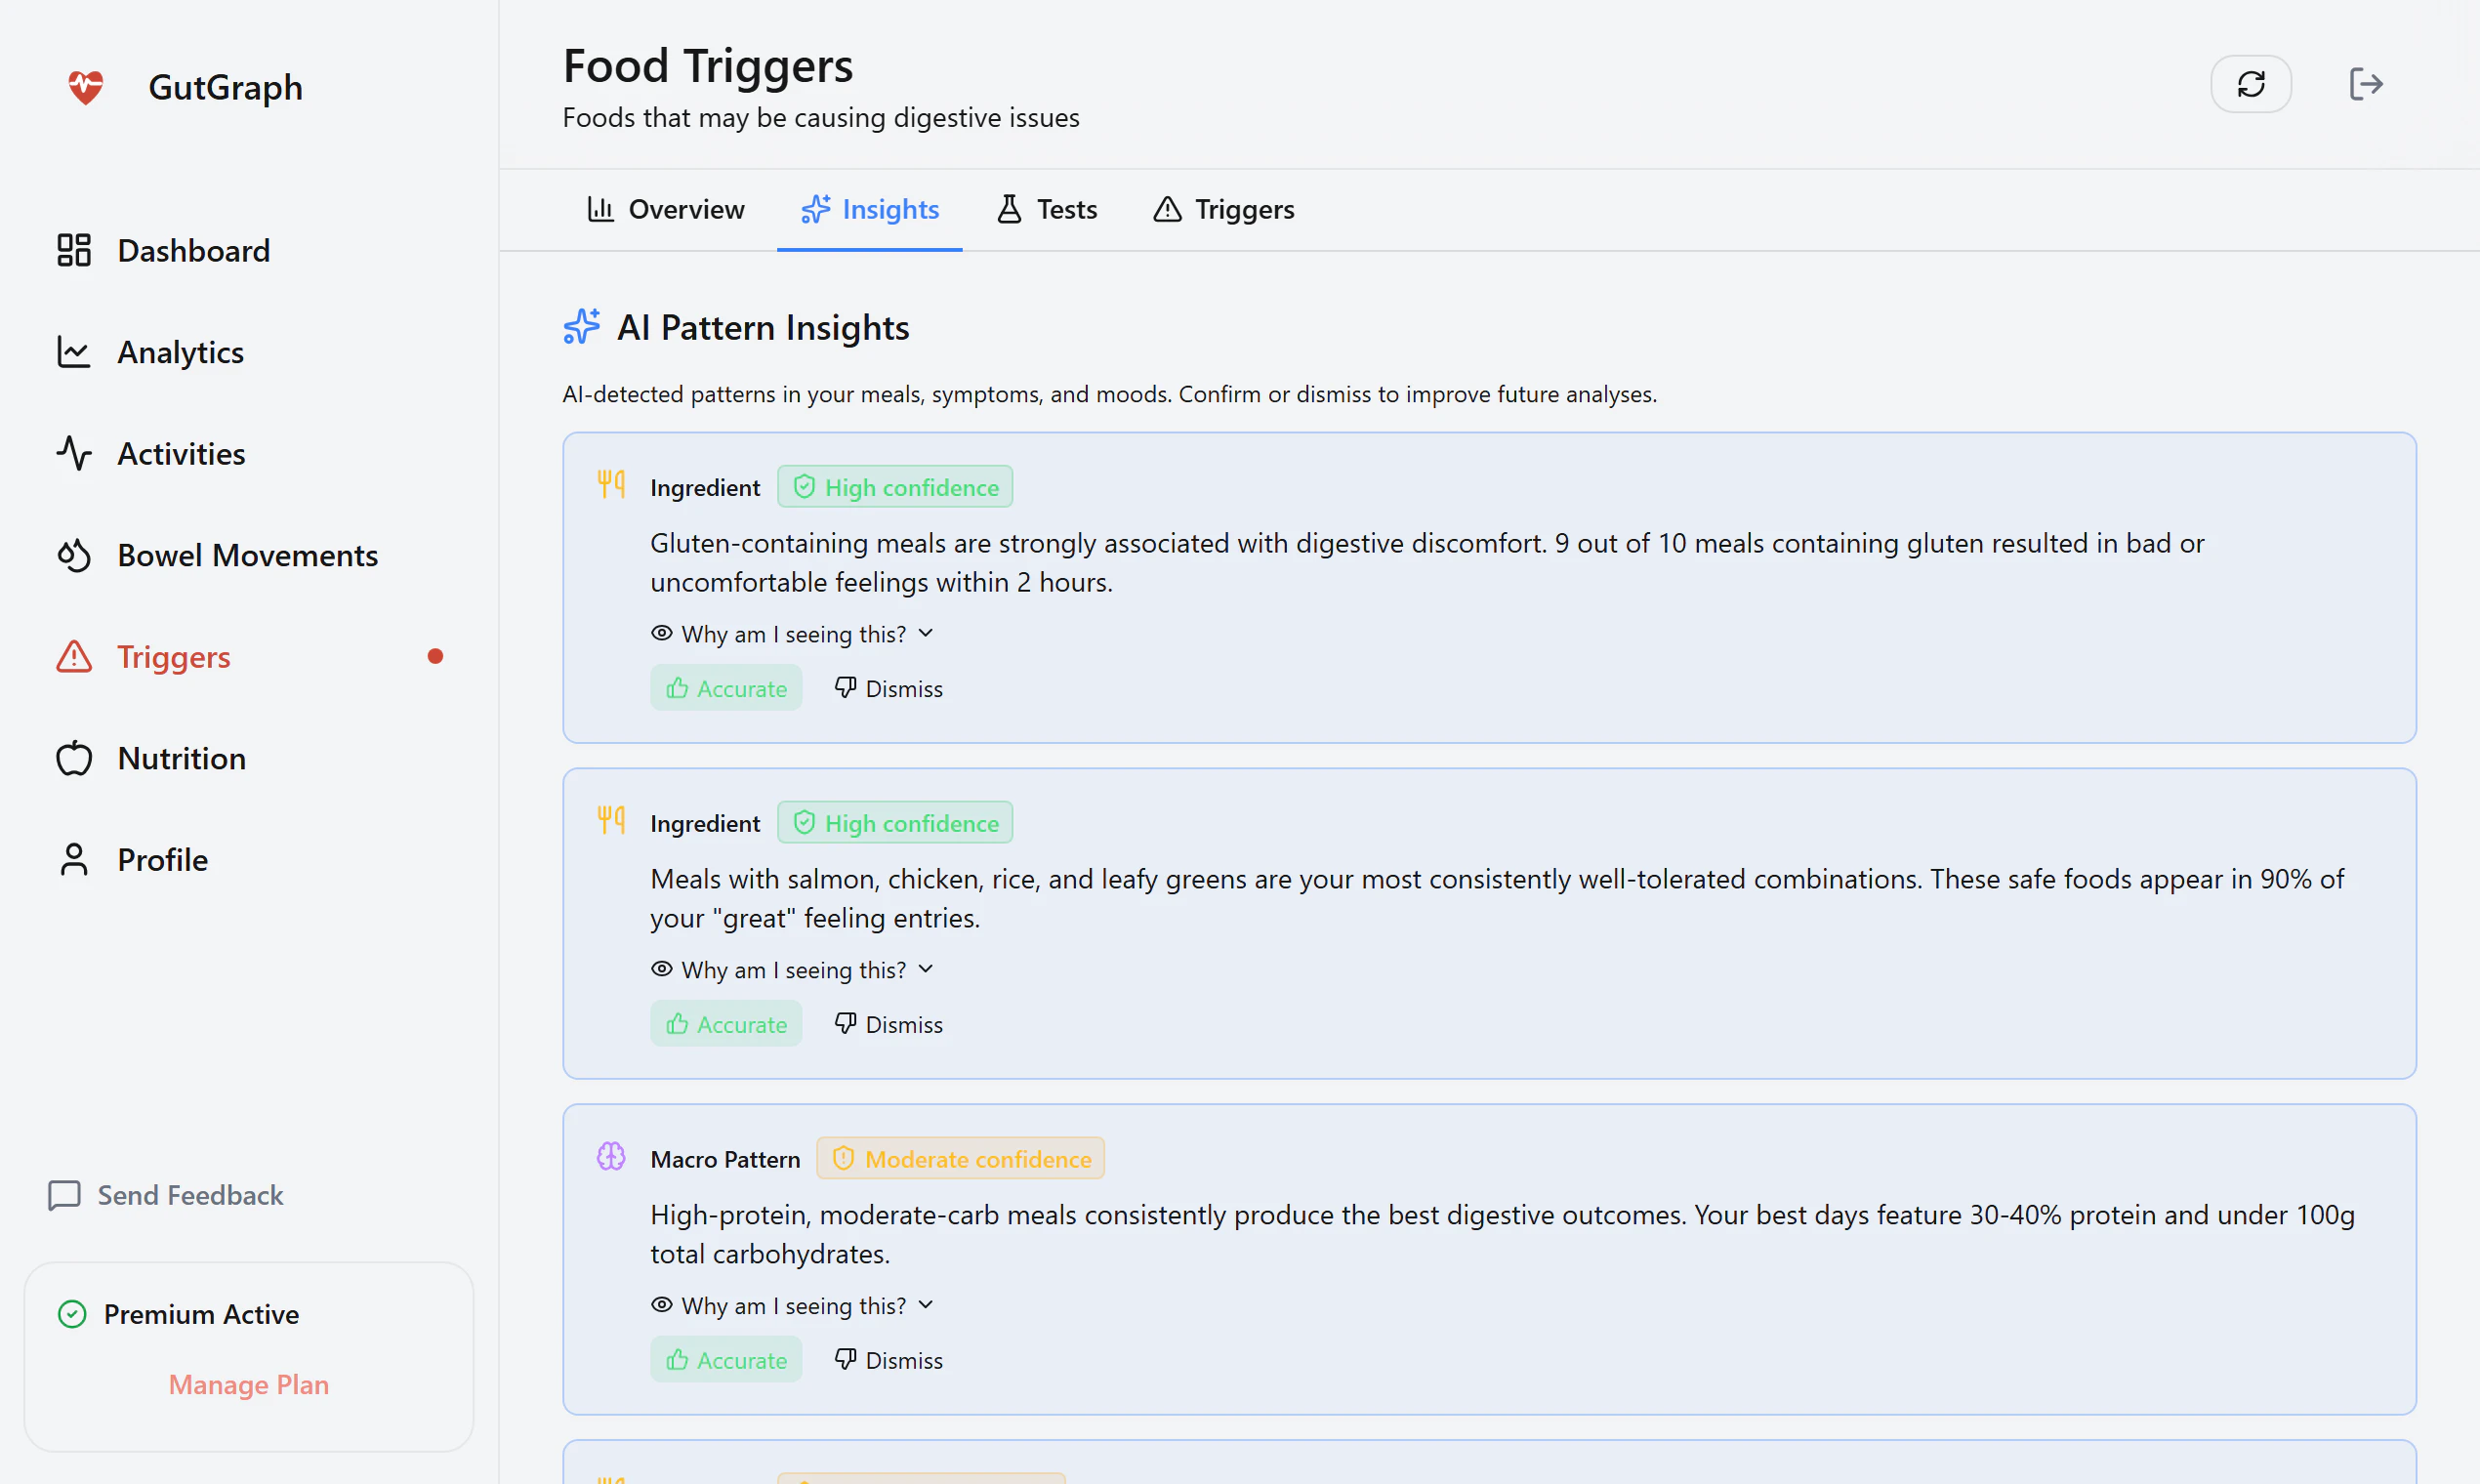The image size is (2480, 1484).
Task: Click the Manage Plan link
Action: (248, 1385)
